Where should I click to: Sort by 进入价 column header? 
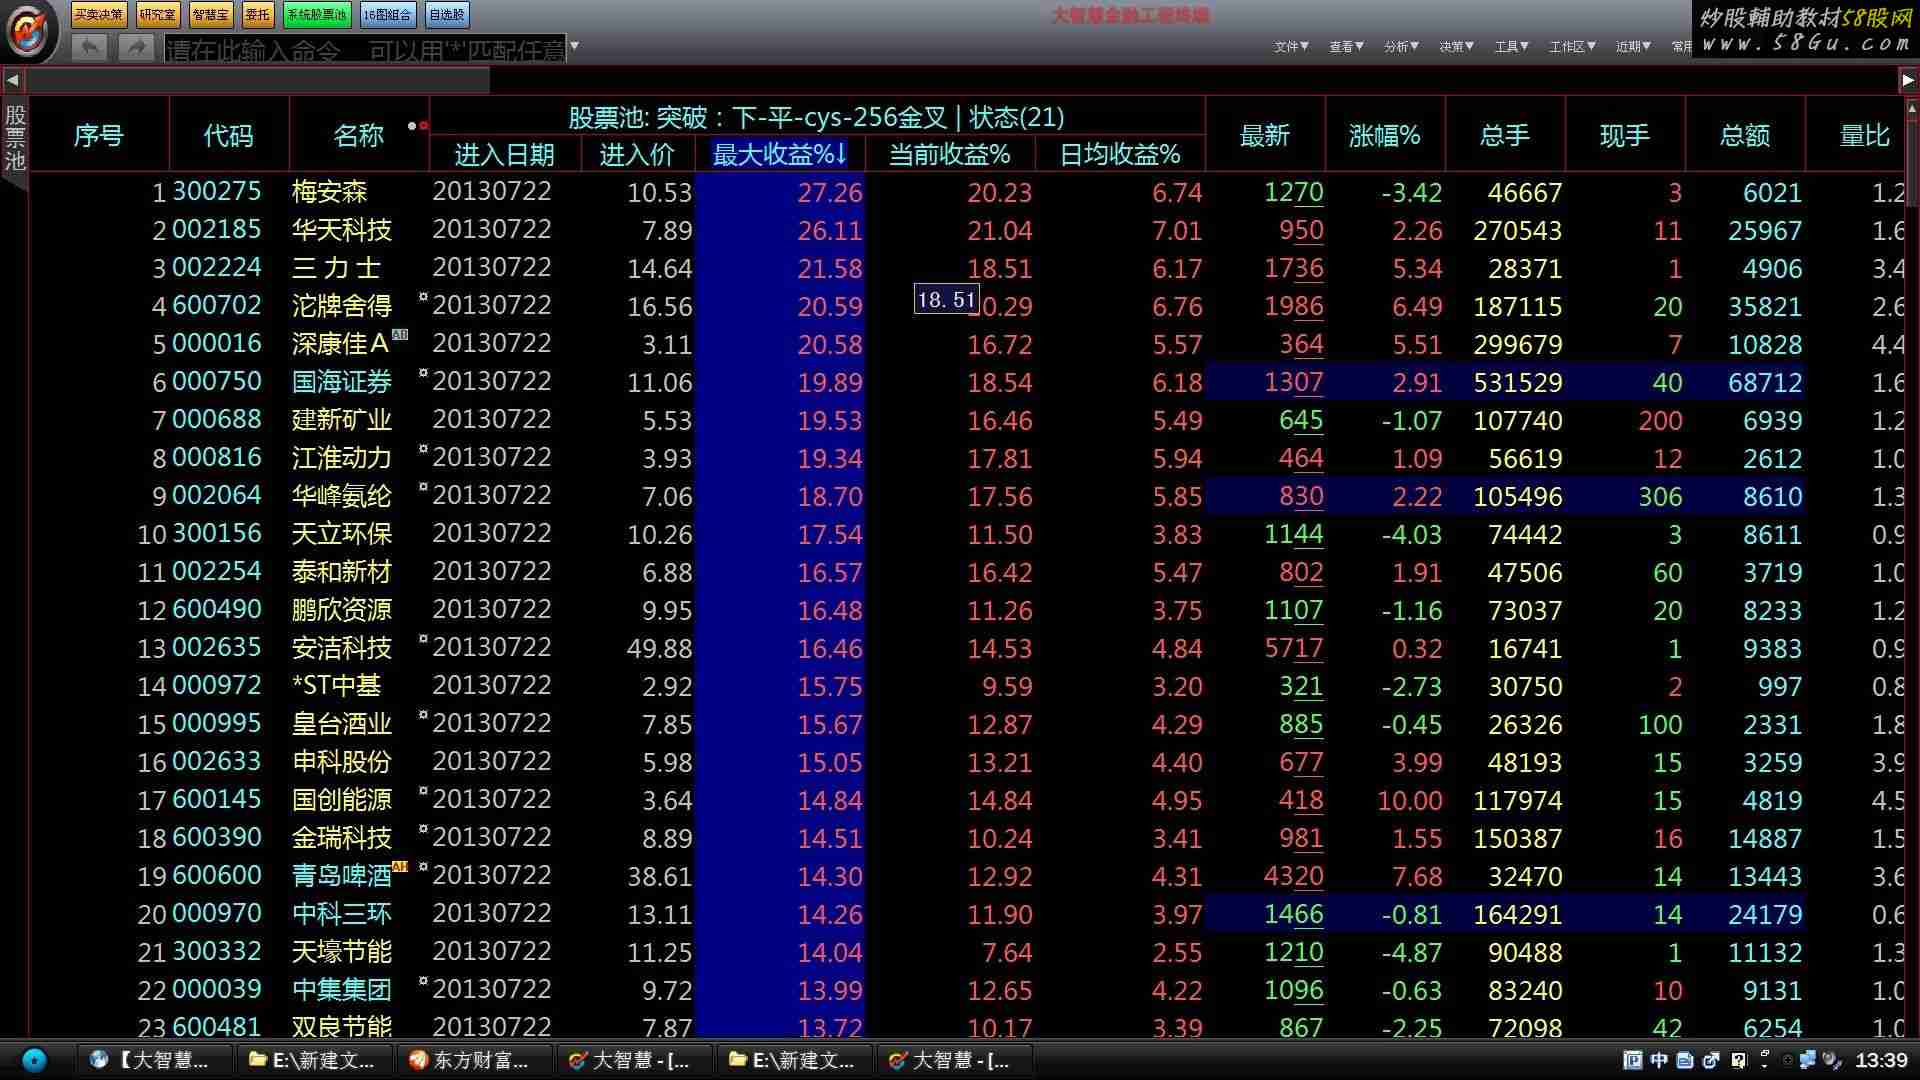point(637,154)
